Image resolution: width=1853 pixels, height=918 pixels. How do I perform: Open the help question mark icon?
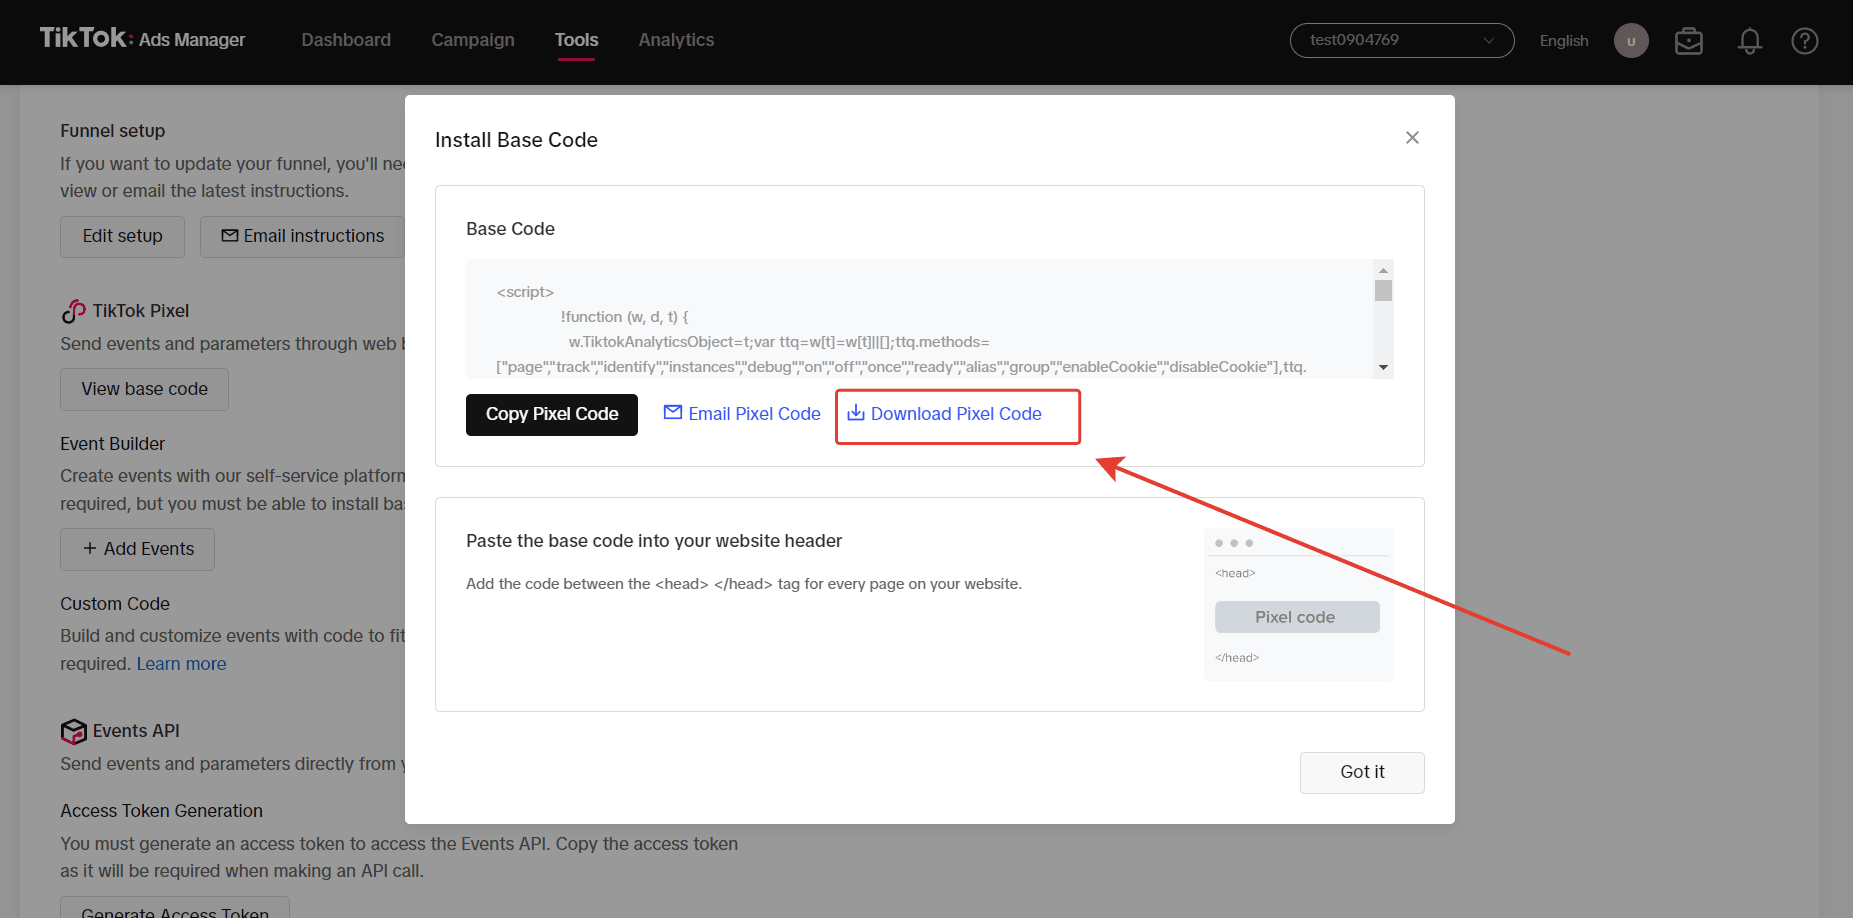(1804, 41)
